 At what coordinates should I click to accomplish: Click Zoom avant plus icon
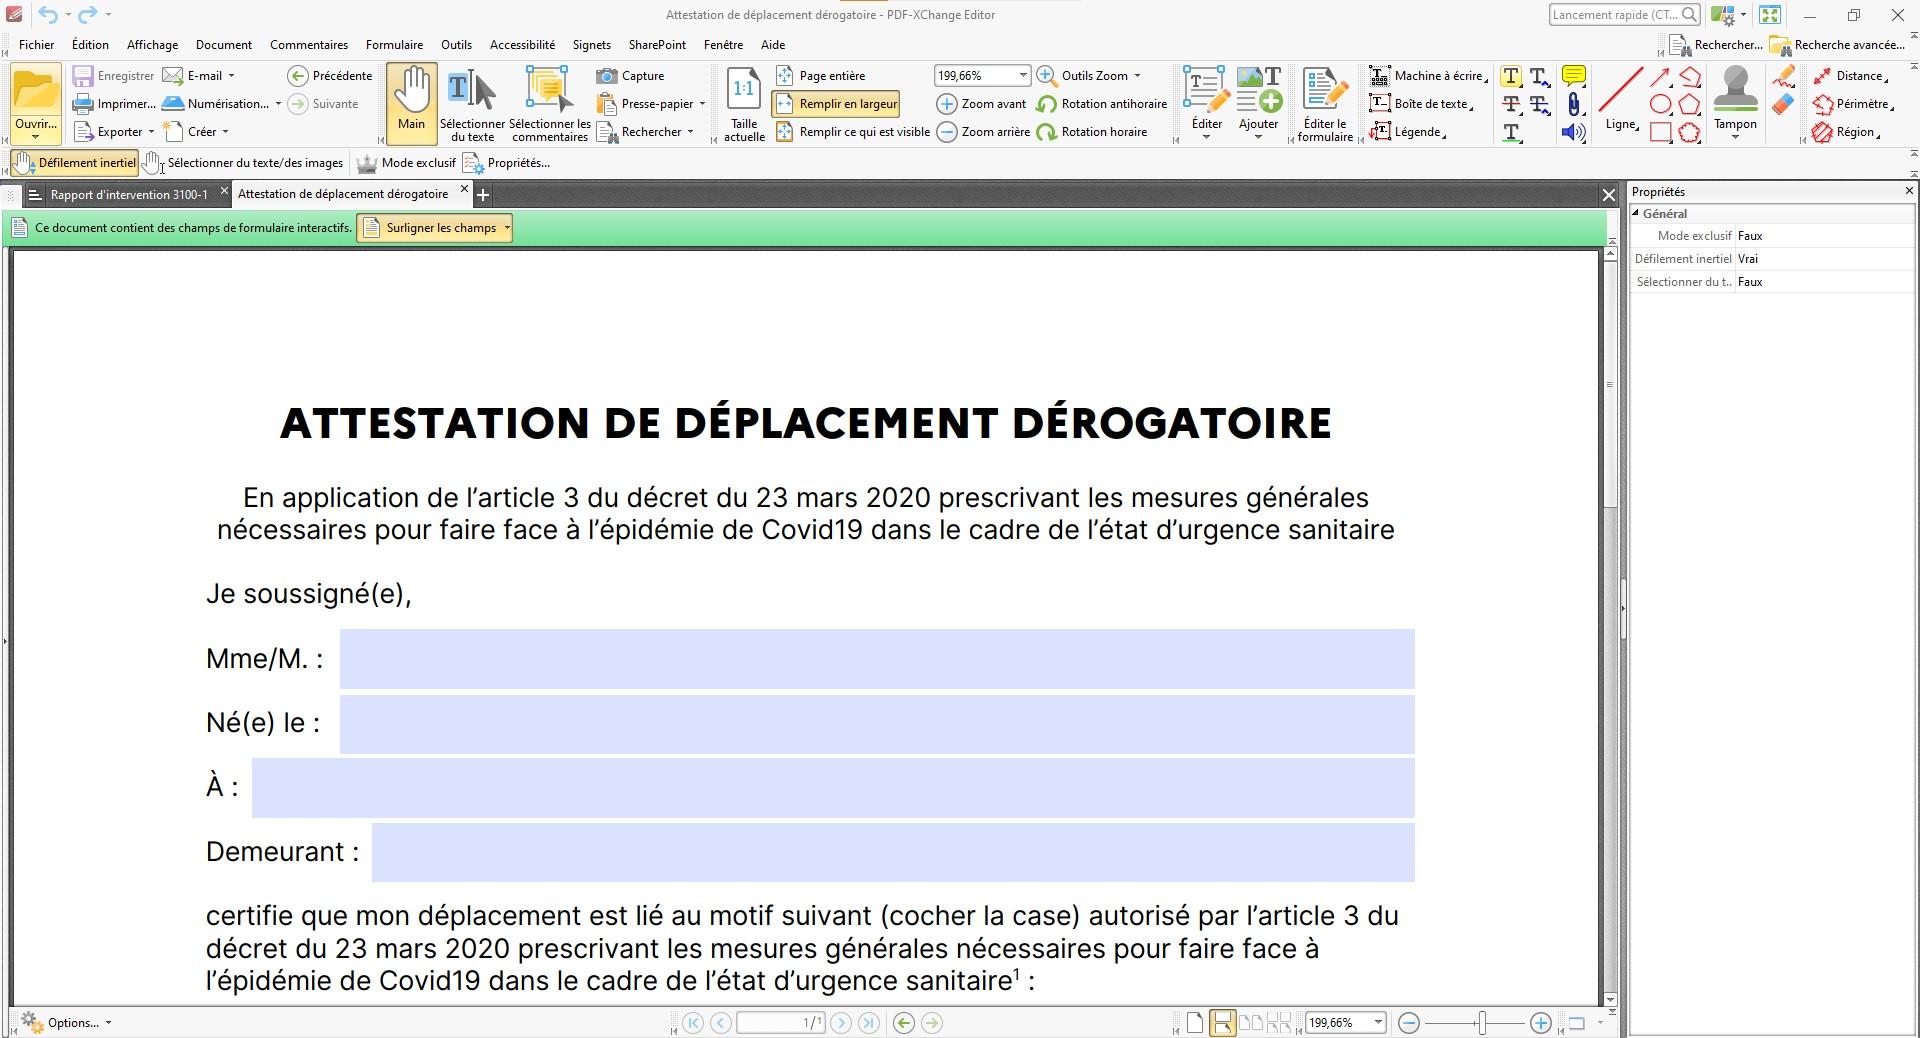click(x=946, y=104)
